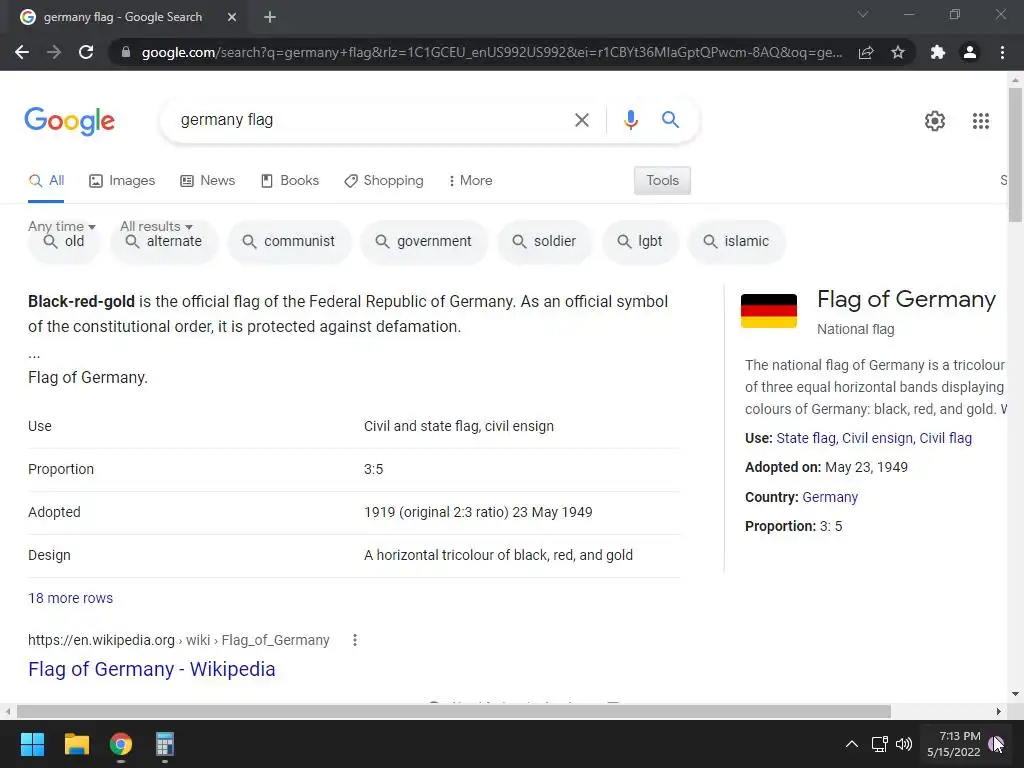
Task: Open the Any time dropdown
Action: (62, 226)
